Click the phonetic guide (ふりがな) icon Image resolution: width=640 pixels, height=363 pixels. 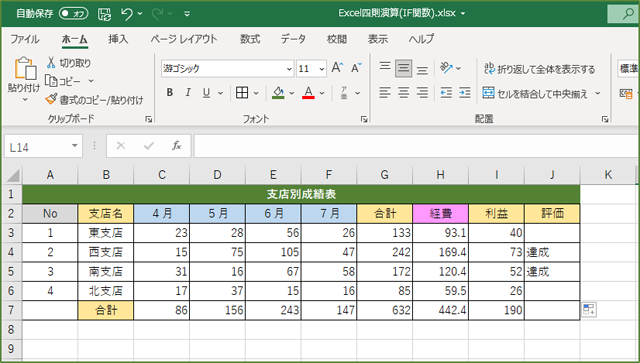coord(344,93)
